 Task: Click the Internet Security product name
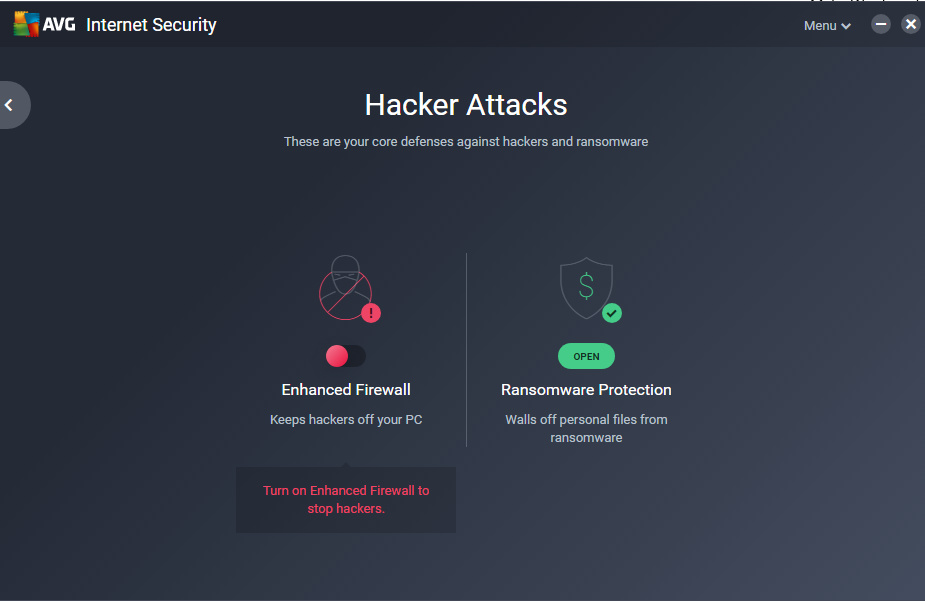[x=151, y=25]
